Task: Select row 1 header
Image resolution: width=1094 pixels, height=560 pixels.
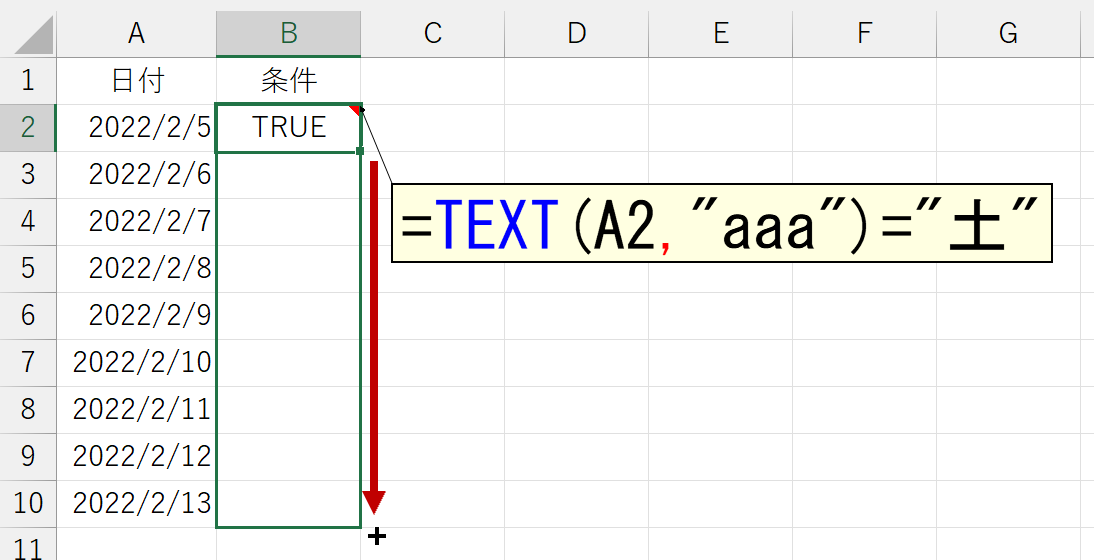Action: tap(28, 81)
